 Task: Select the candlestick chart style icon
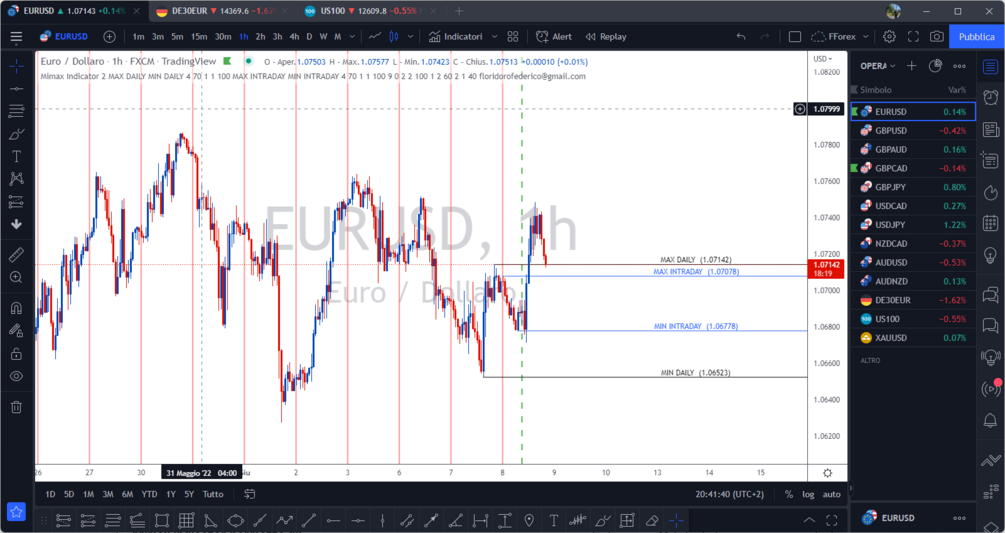click(x=394, y=37)
